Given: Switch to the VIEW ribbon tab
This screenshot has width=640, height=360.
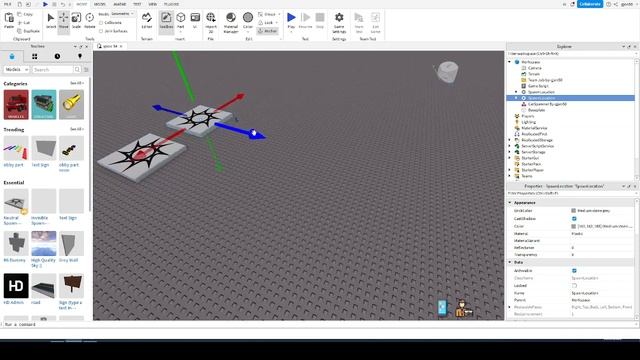Looking at the screenshot, I should (153, 4).
